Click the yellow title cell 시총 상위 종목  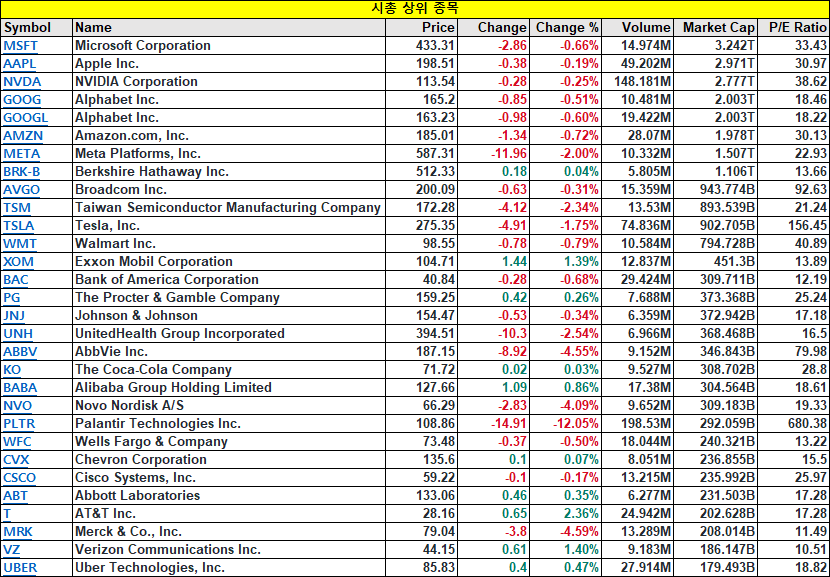click(x=415, y=9)
